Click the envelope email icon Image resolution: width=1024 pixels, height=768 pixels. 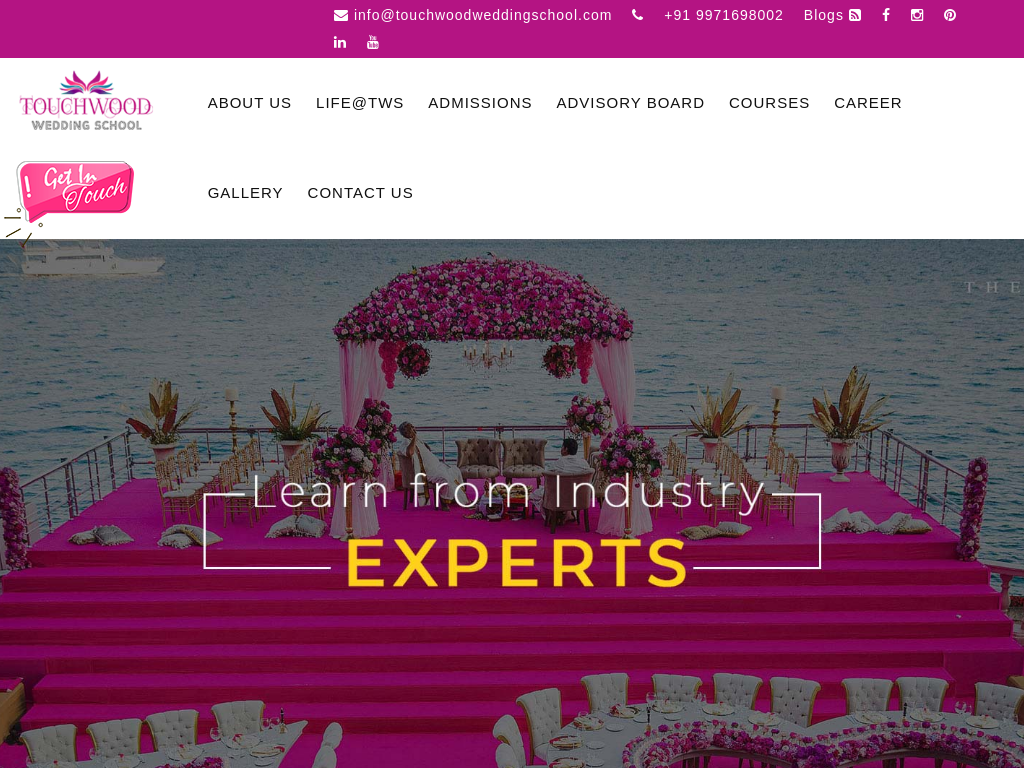[x=341, y=15]
